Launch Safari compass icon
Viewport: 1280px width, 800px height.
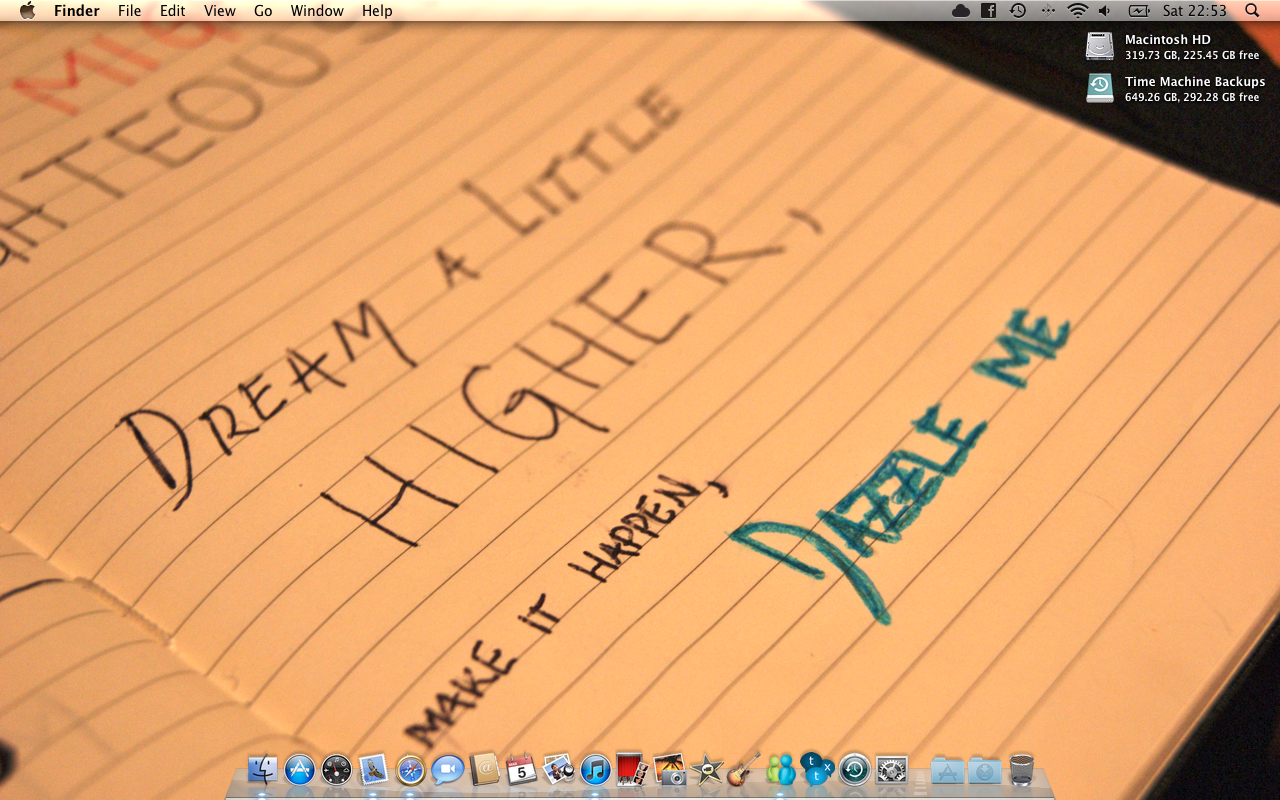411,769
